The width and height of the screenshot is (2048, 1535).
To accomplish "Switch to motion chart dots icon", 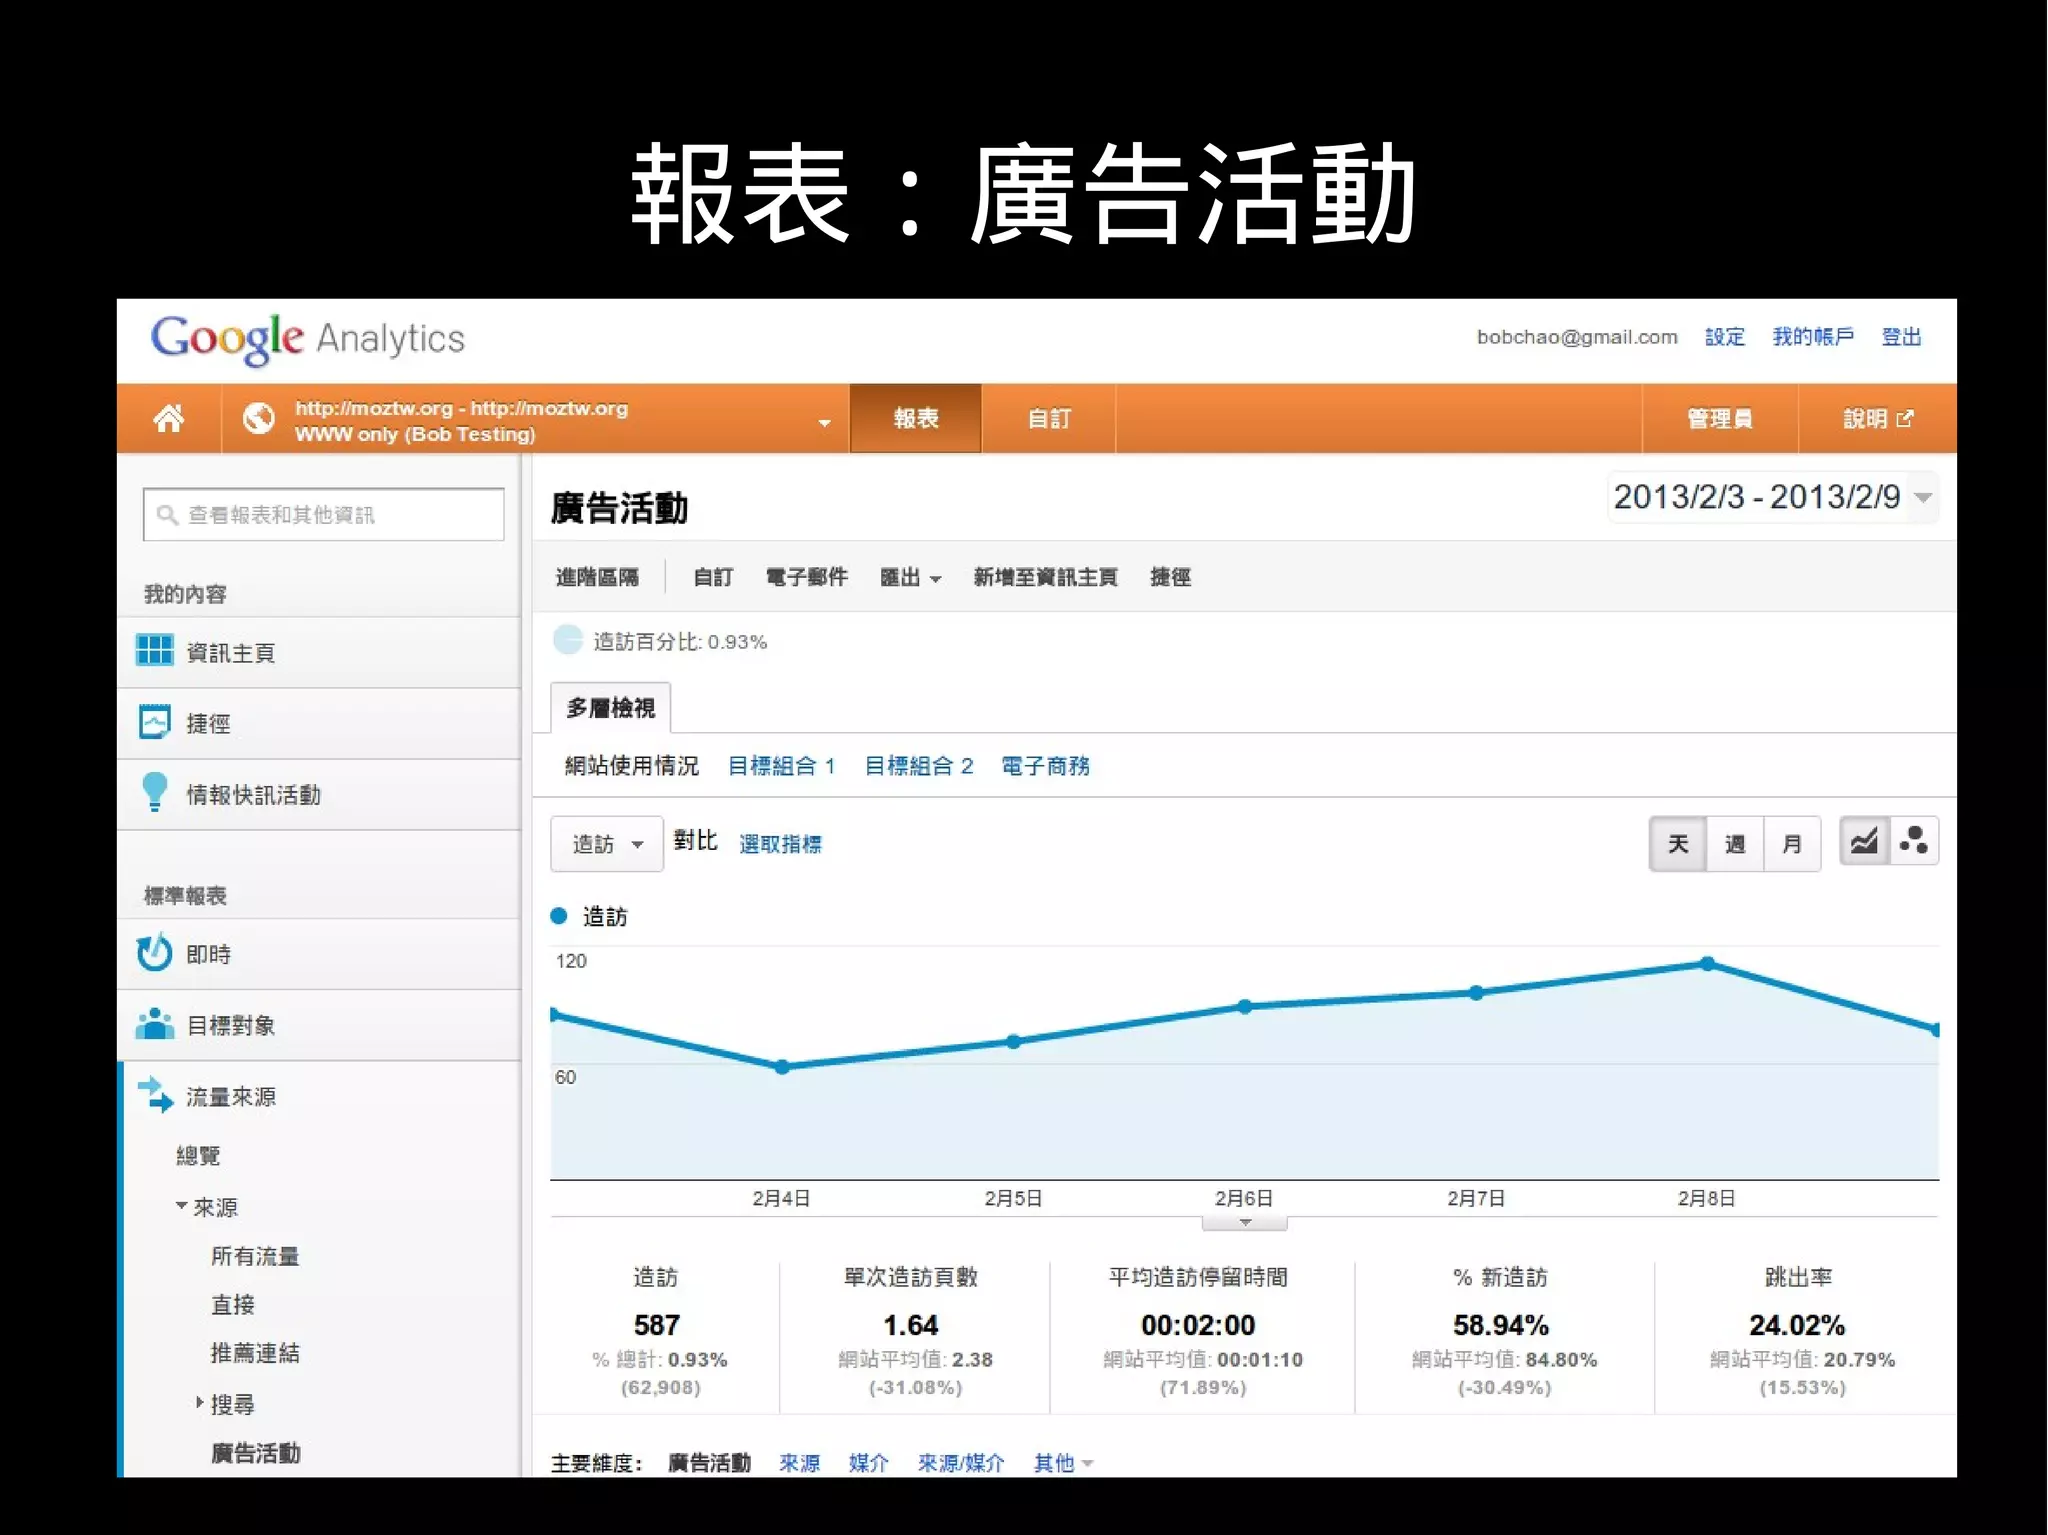I will [x=1913, y=842].
